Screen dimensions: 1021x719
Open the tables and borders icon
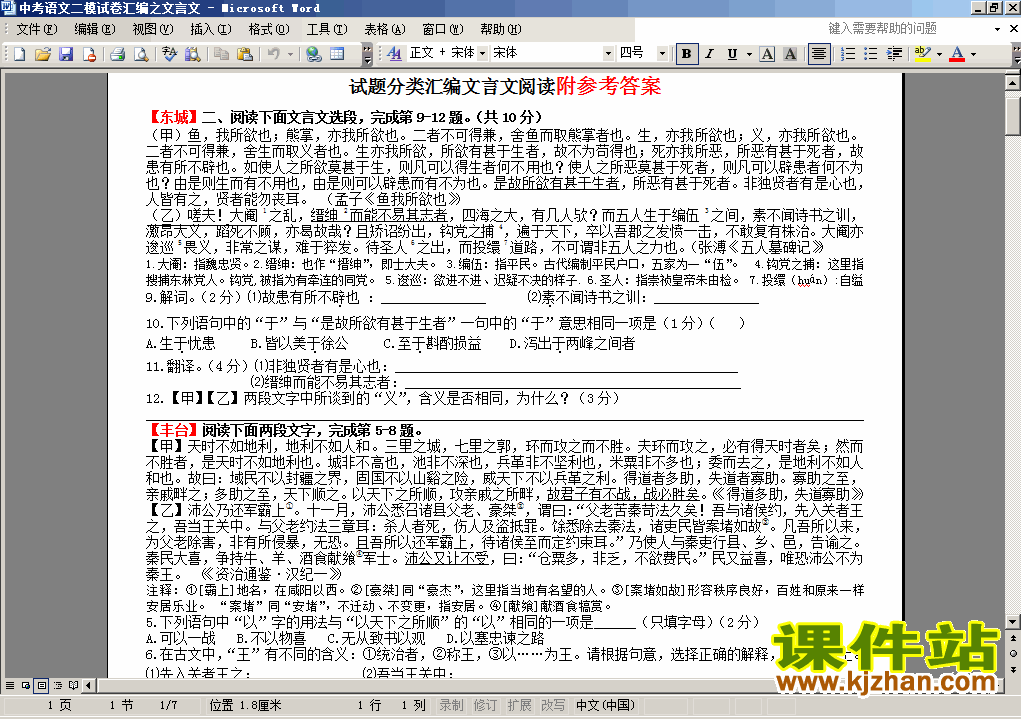pyautogui.click(x=337, y=54)
